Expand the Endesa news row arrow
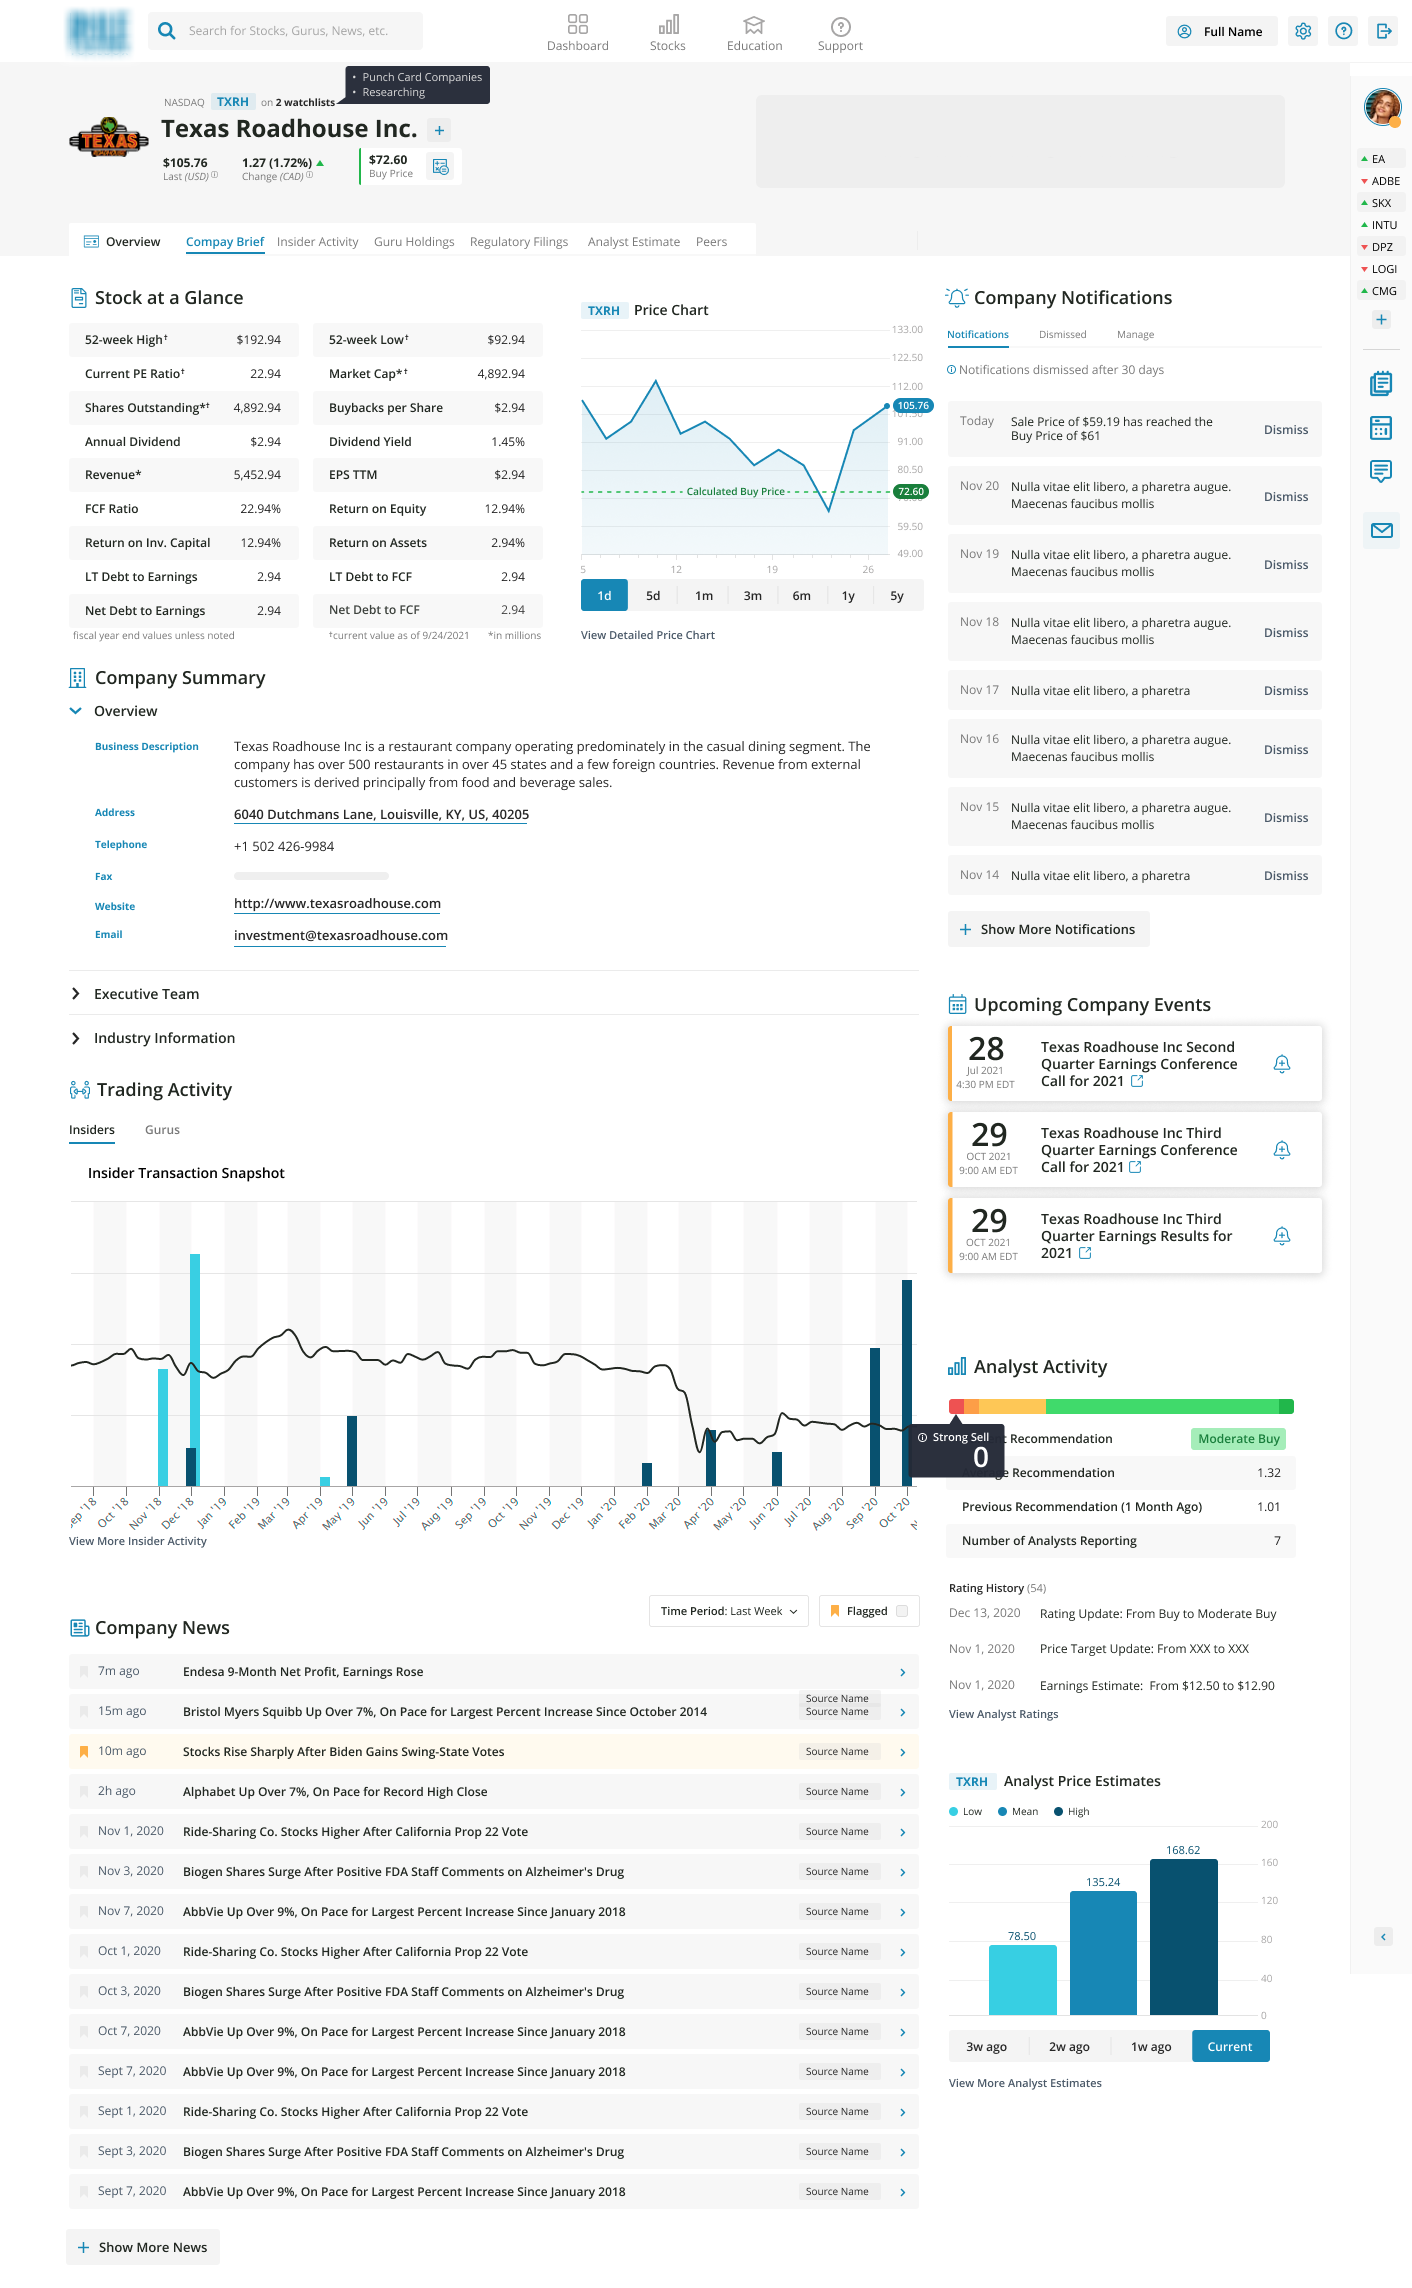 click(x=902, y=1672)
